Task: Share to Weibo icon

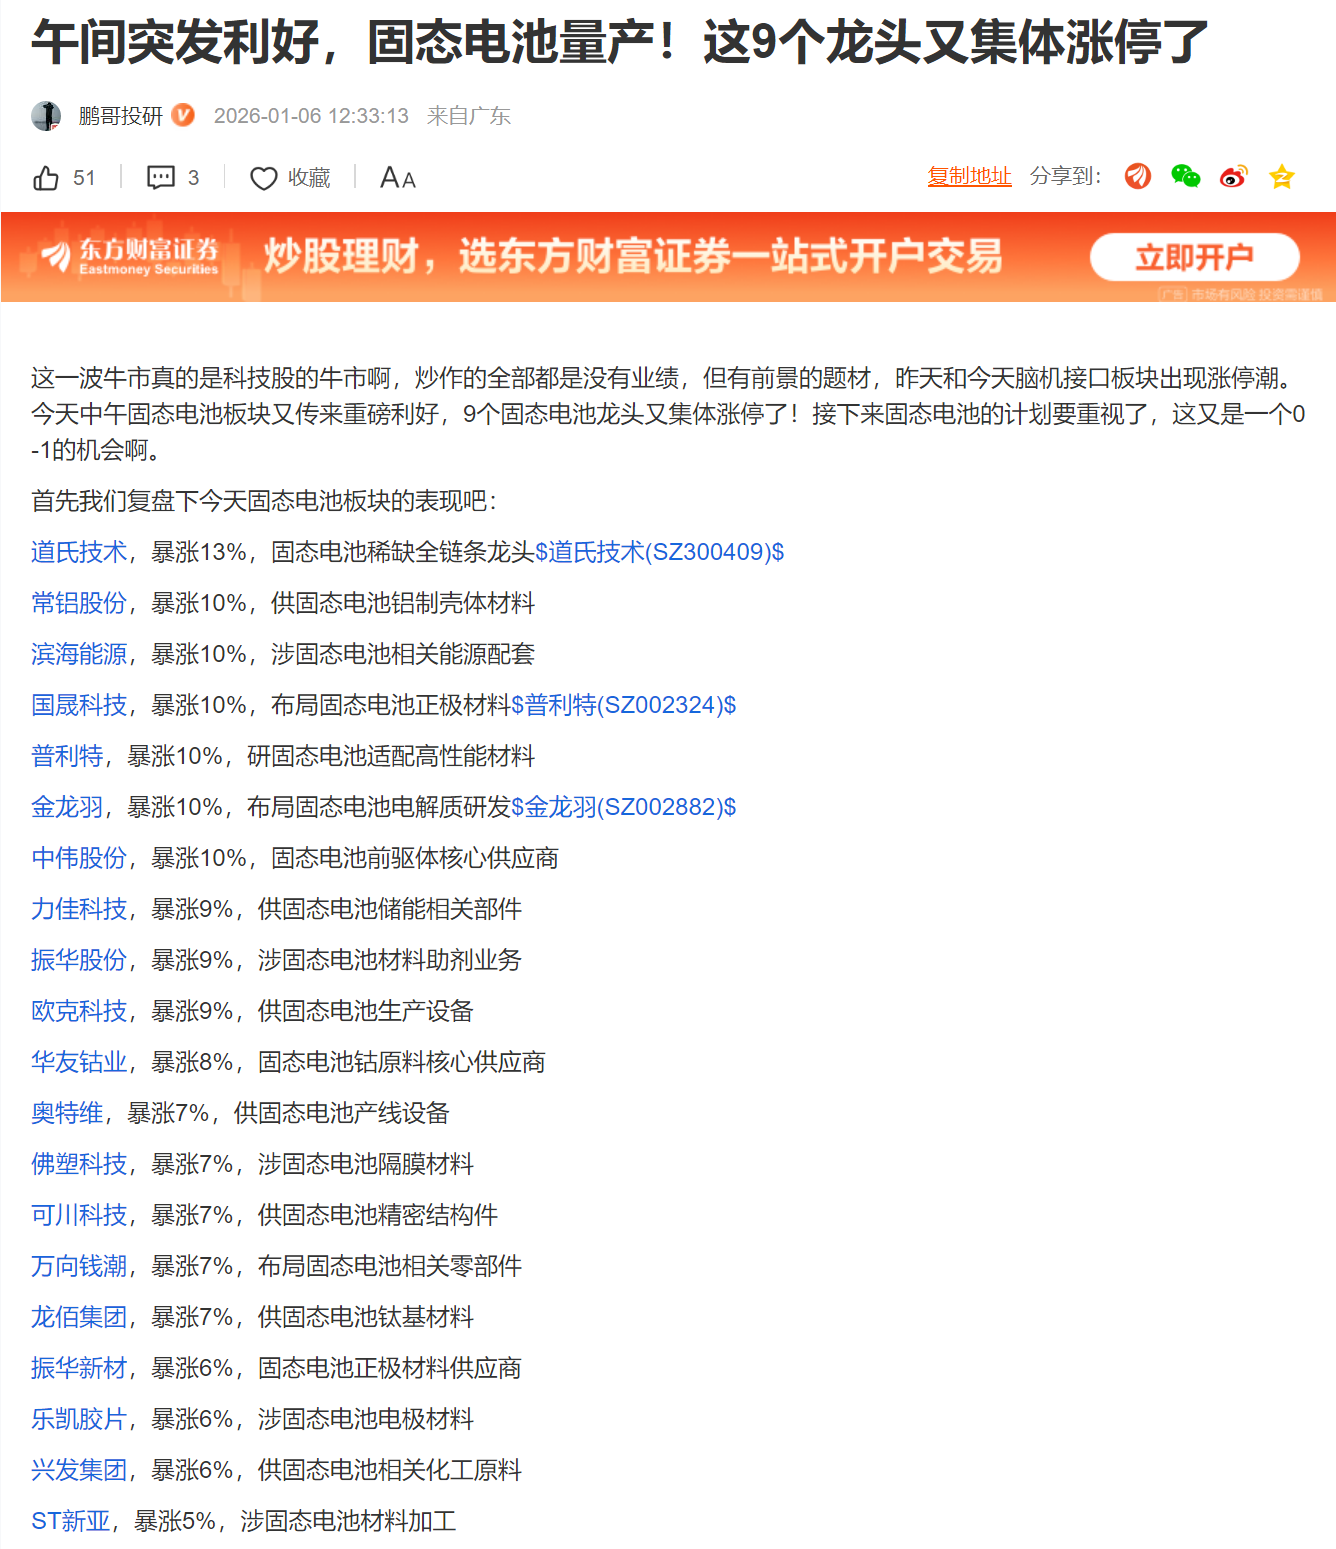Action: point(1233,177)
